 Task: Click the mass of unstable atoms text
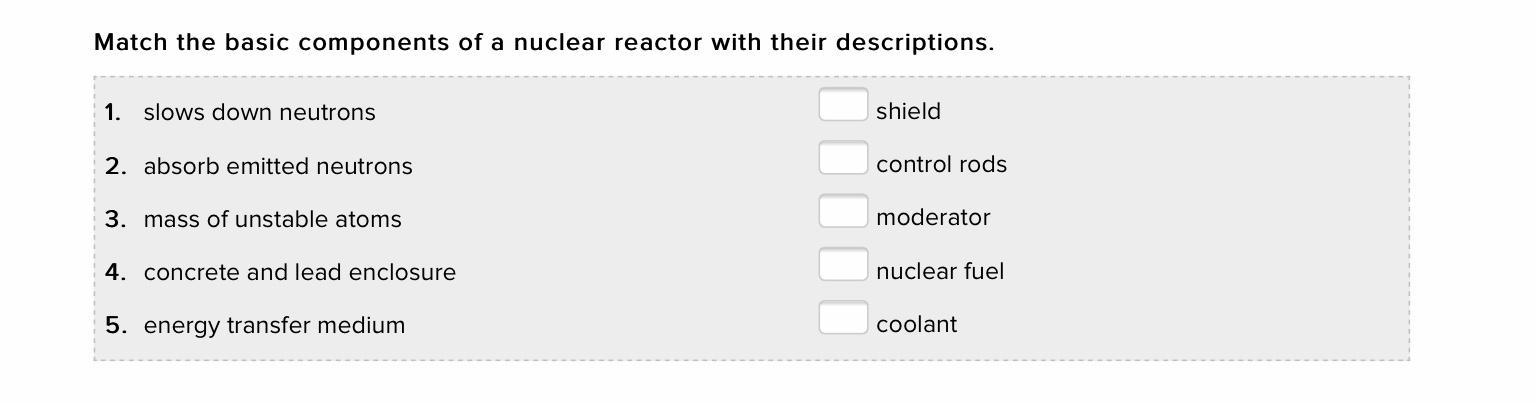click(272, 219)
